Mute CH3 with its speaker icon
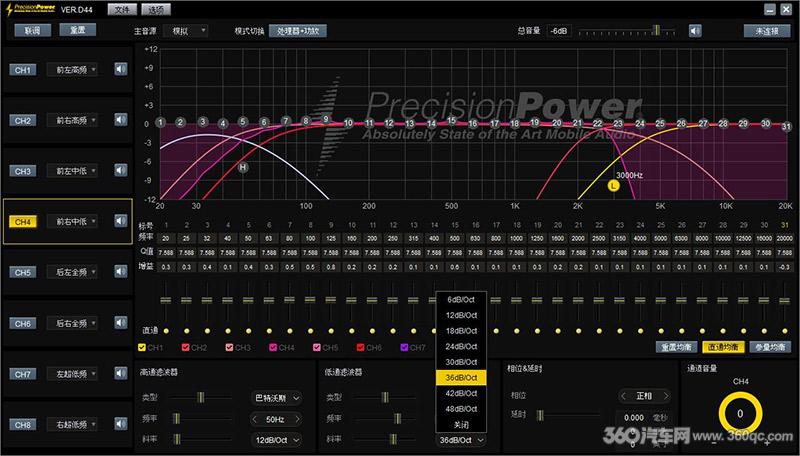The width and height of the screenshot is (800, 456). click(121, 170)
